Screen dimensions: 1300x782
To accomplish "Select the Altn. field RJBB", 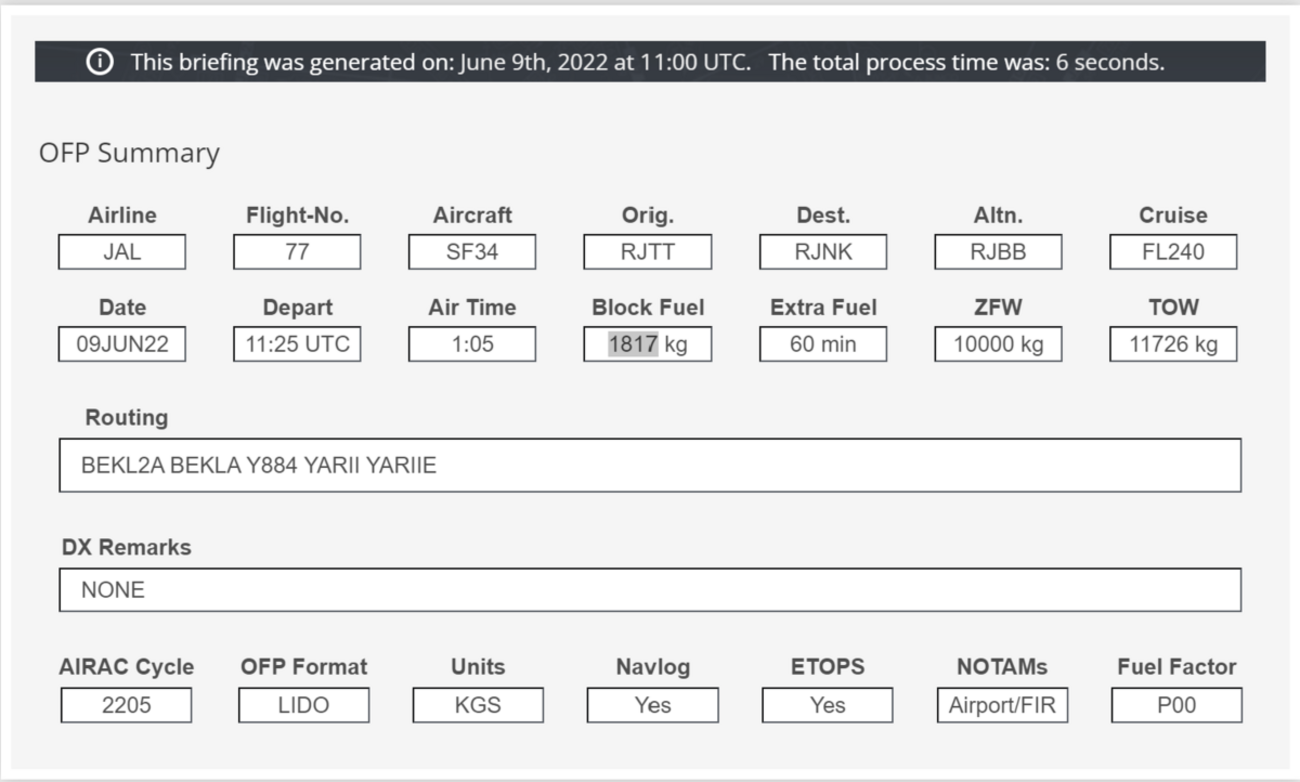I will click(x=998, y=252).
